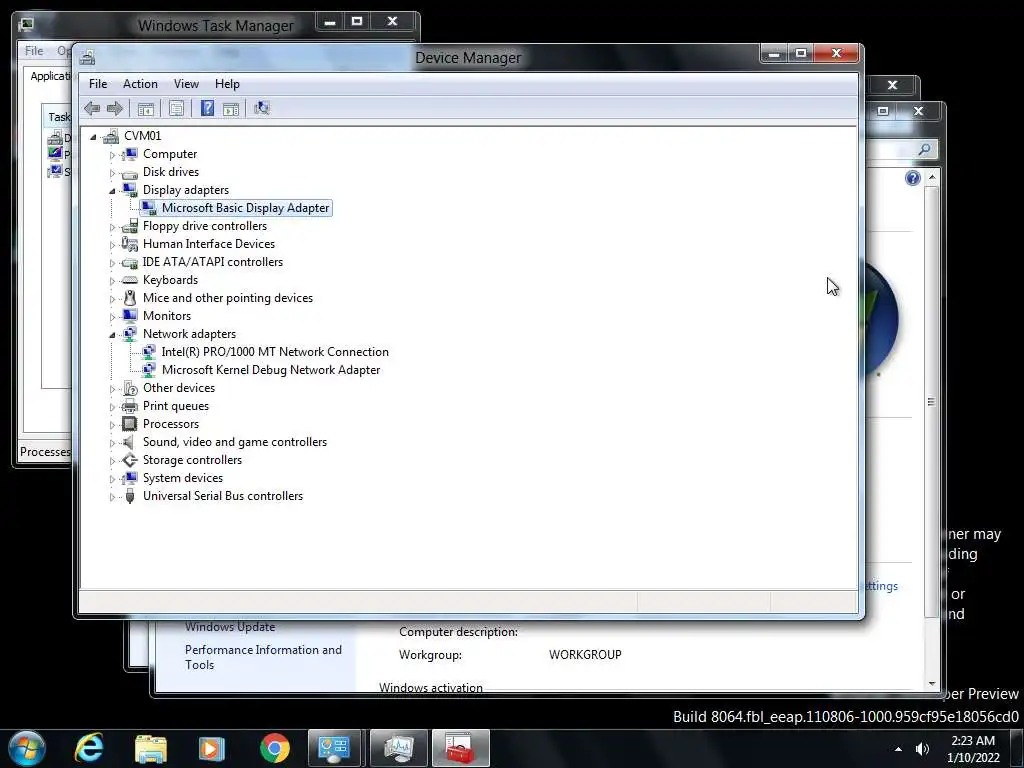Click Scan for hardware changes toolbar icon

[x=262, y=108]
